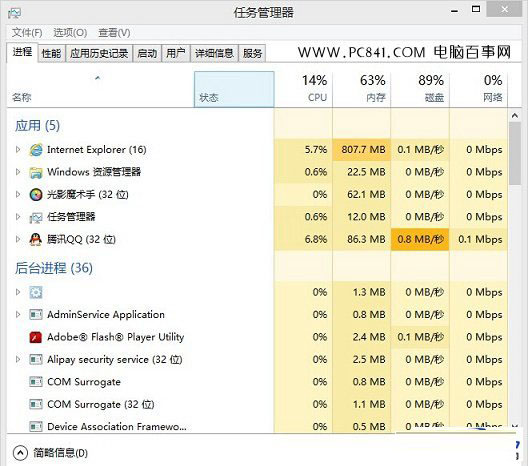The width and height of the screenshot is (528, 466).
Task: Expand Alipay security service (32 位)
Action: 18,359
